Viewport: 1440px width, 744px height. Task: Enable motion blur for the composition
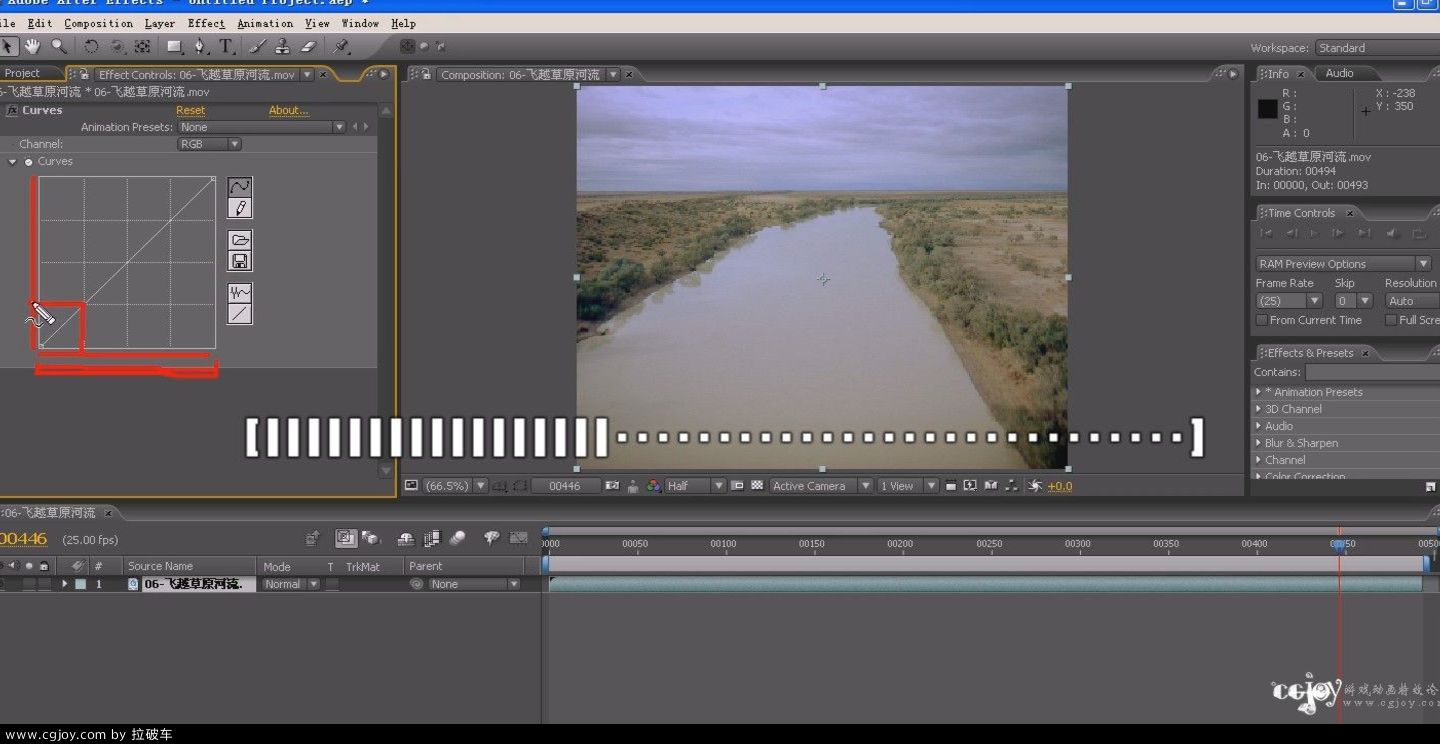457,538
